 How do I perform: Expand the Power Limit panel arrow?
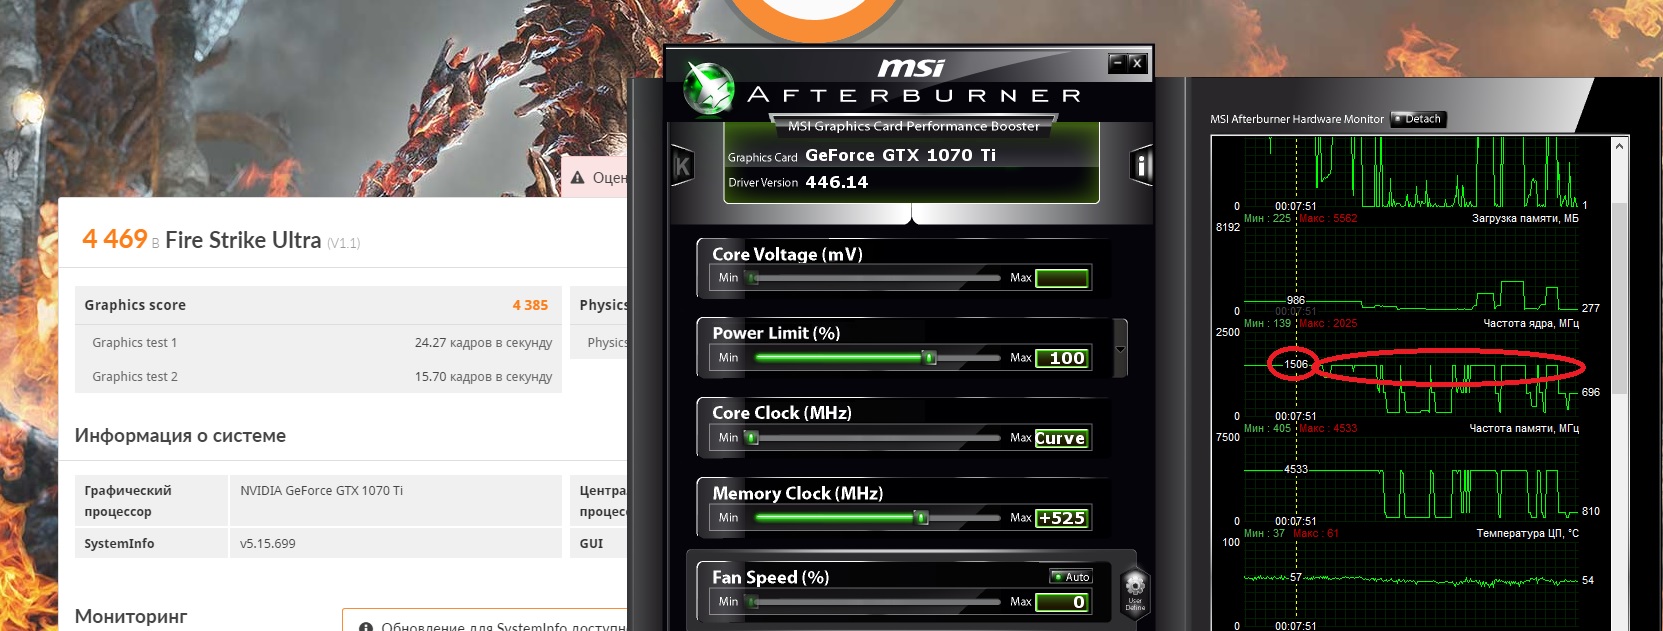point(1120,349)
